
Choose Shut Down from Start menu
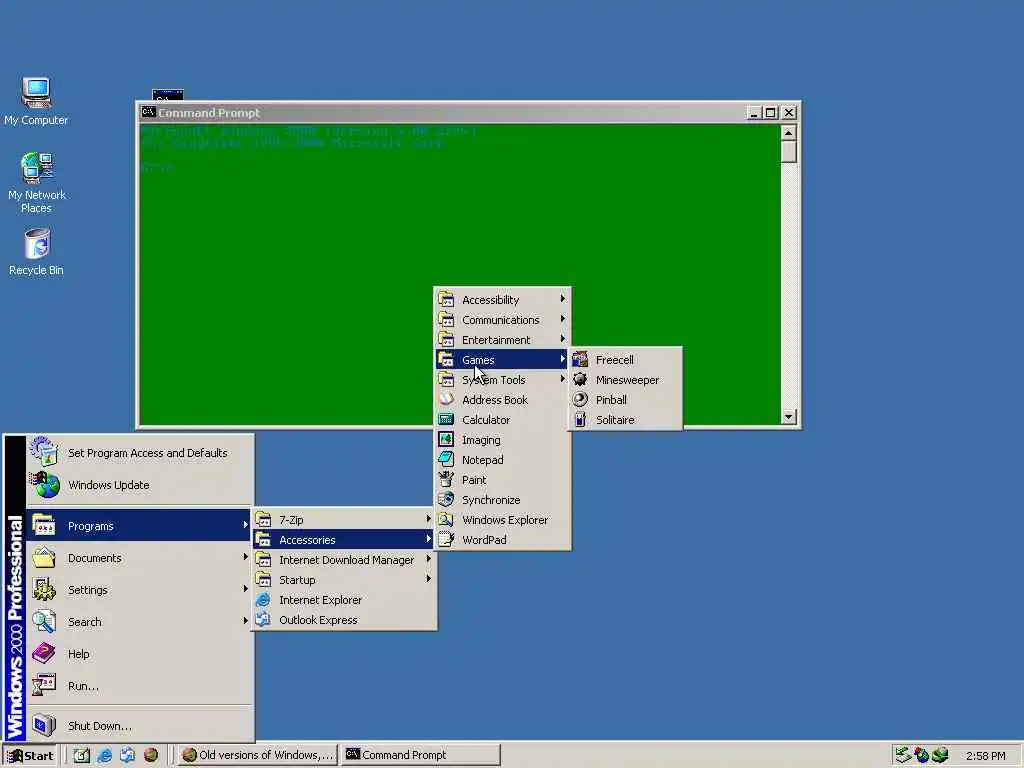[138, 726]
